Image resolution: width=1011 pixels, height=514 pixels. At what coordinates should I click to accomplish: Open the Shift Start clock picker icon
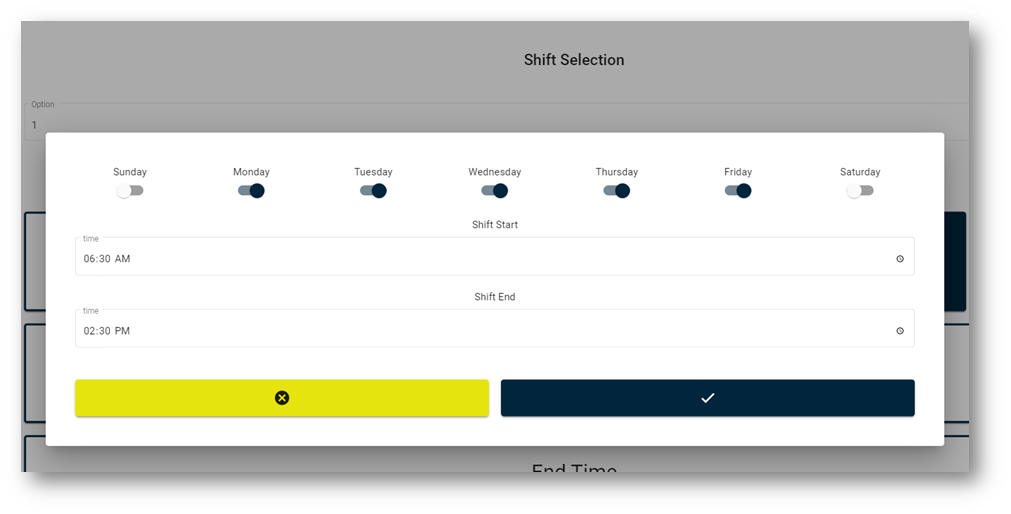pyautogui.click(x=900, y=259)
